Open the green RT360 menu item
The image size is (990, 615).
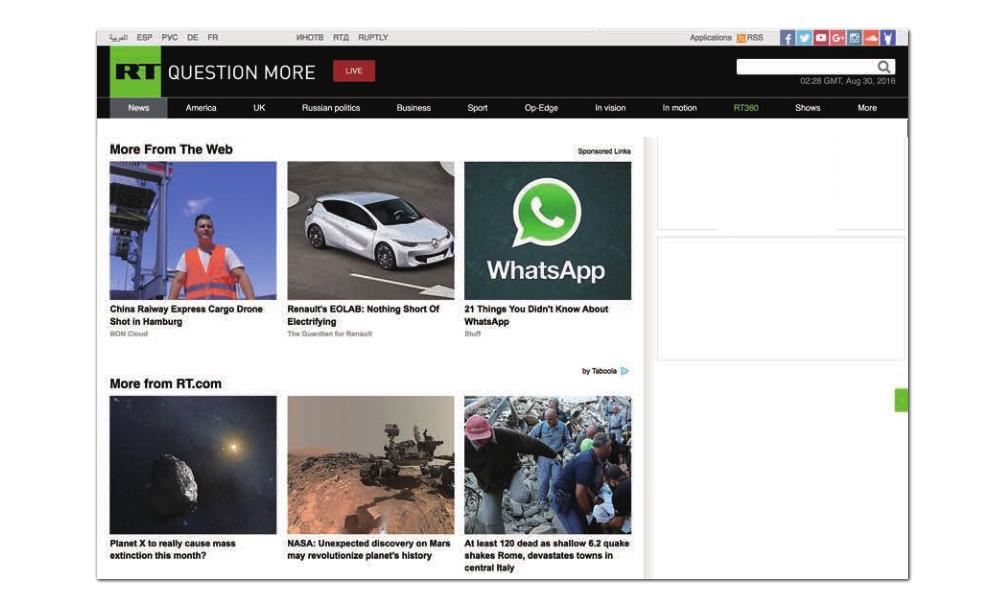746,108
